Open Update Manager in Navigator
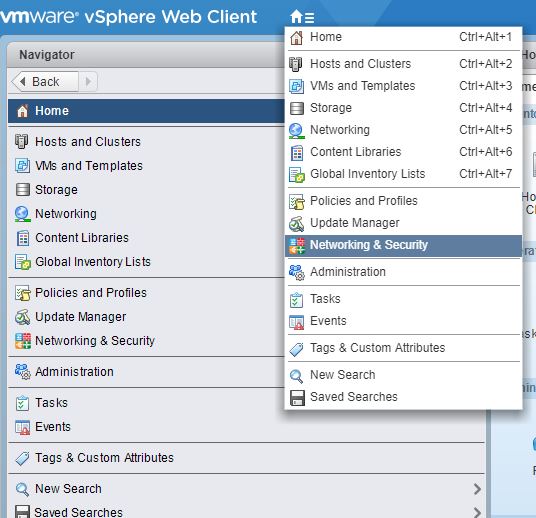 point(146,317)
